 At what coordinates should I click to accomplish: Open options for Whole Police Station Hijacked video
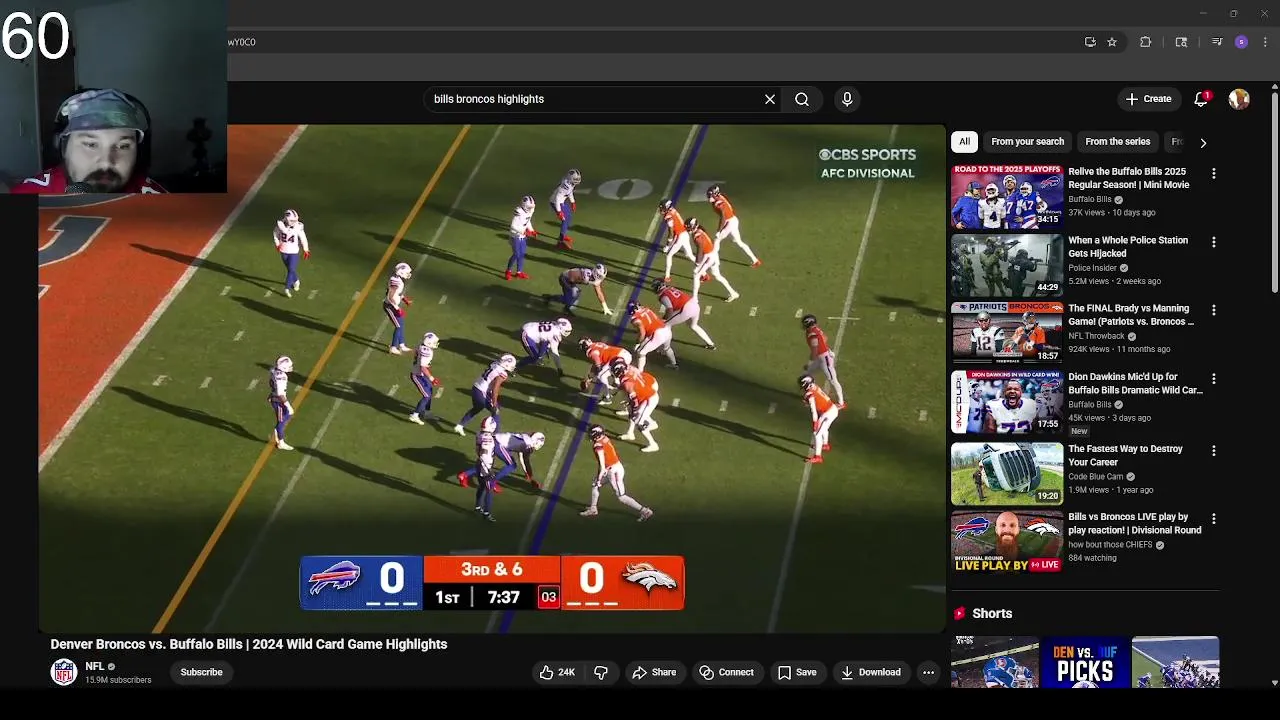pyautogui.click(x=1214, y=242)
